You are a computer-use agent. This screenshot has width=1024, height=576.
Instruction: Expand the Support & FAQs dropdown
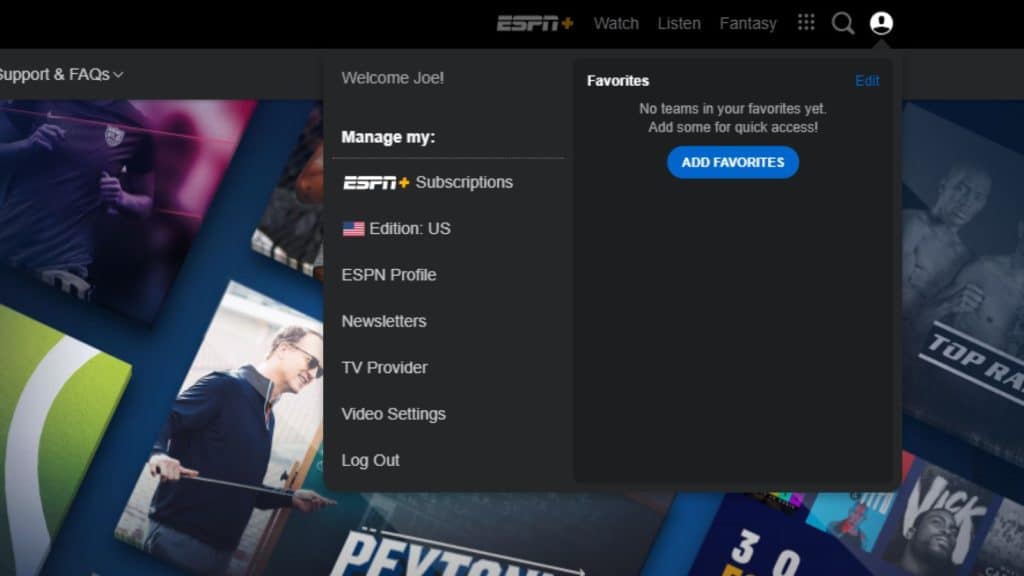(60, 75)
